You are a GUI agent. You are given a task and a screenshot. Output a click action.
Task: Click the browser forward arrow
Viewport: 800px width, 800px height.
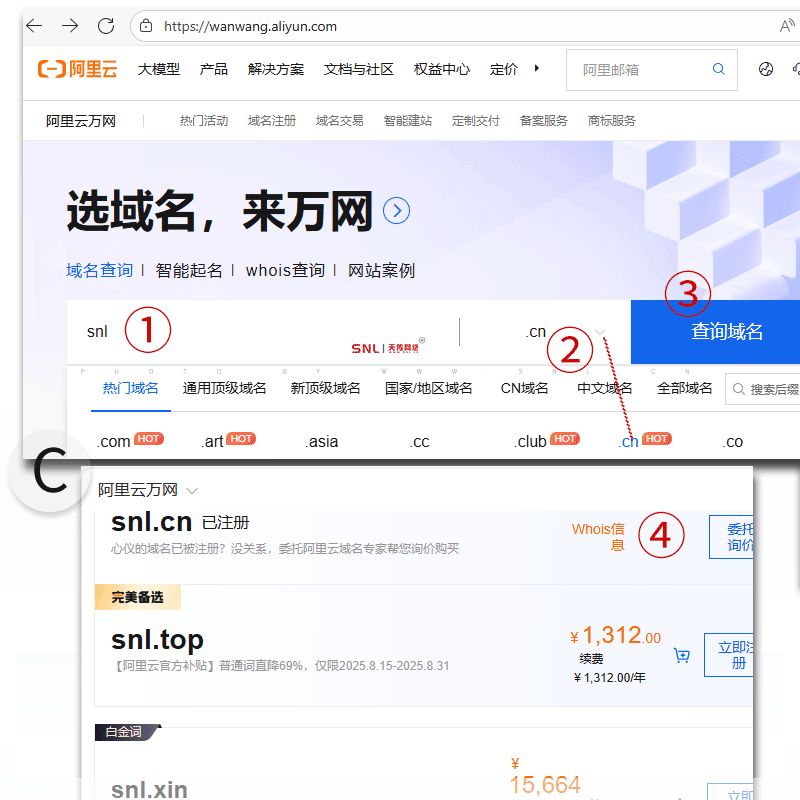pyautogui.click(x=70, y=26)
